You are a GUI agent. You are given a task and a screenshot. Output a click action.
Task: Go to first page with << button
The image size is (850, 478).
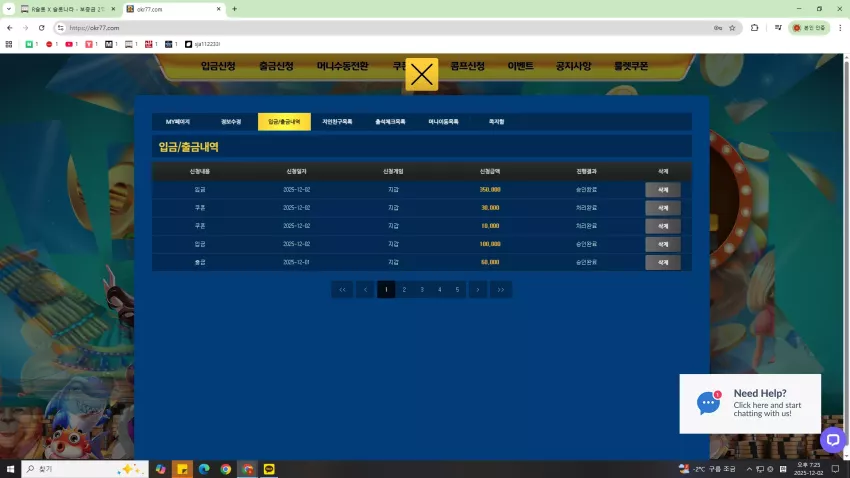coord(342,289)
